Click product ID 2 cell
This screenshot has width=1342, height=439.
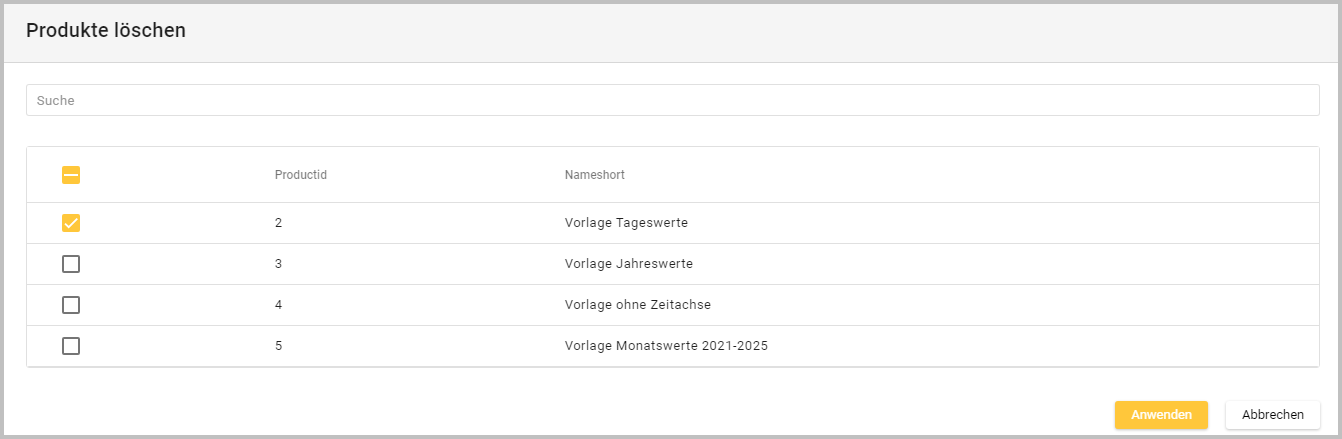[x=279, y=223]
